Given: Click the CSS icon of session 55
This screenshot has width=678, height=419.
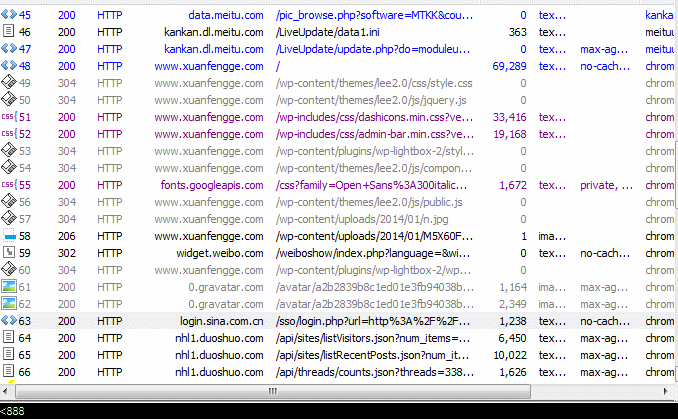Looking at the screenshot, I should coord(9,185).
